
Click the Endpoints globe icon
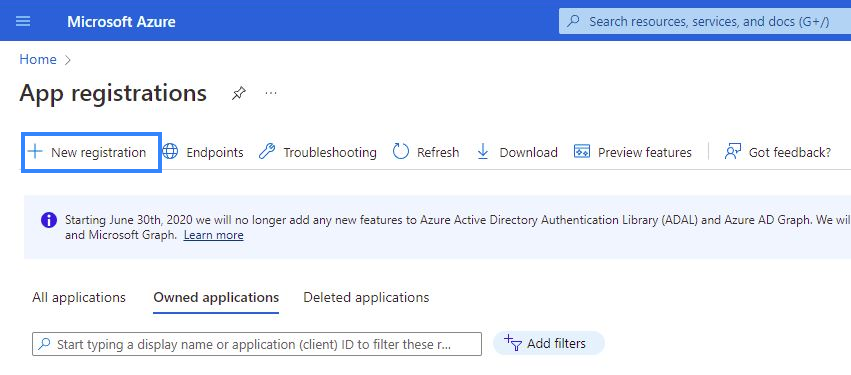click(x=170, y=152)
